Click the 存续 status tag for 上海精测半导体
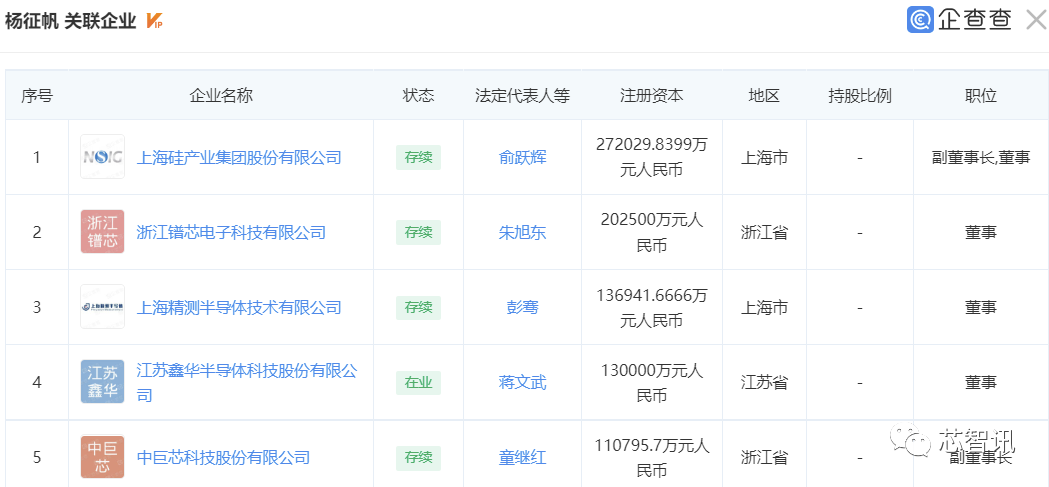Image resolution: width=1049 pixels, height=487 pixels. coord(418,307)
